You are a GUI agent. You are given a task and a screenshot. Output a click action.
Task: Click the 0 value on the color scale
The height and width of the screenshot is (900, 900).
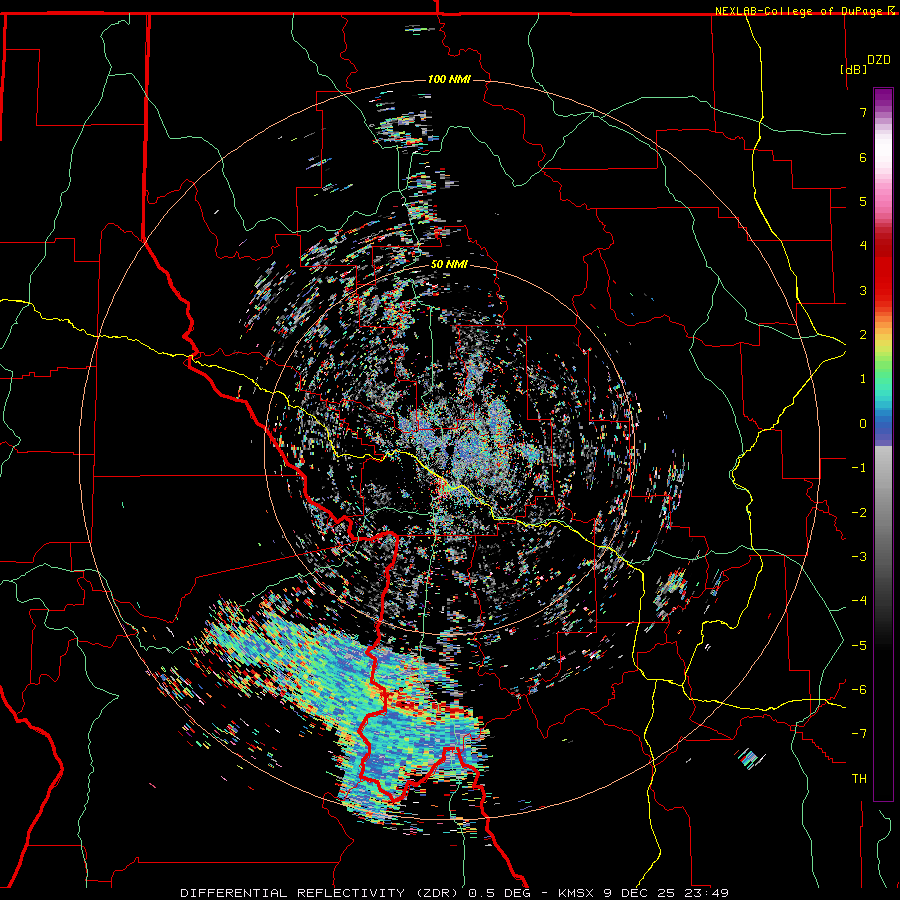pos(863,424)
